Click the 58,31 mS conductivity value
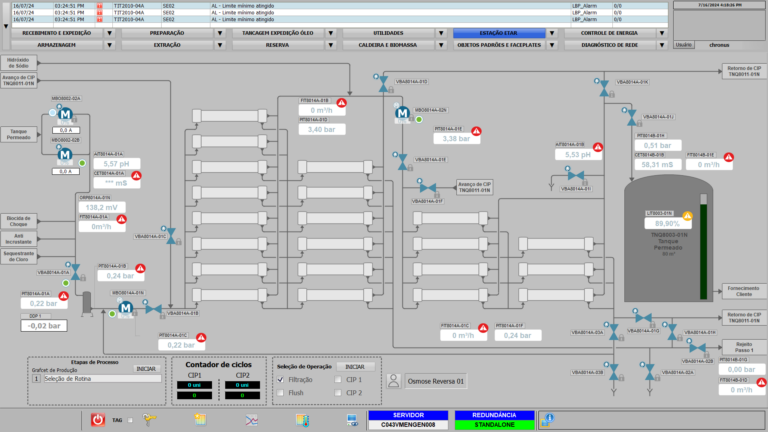This screenshot has width=768, height=432. (x=658, y=165)
